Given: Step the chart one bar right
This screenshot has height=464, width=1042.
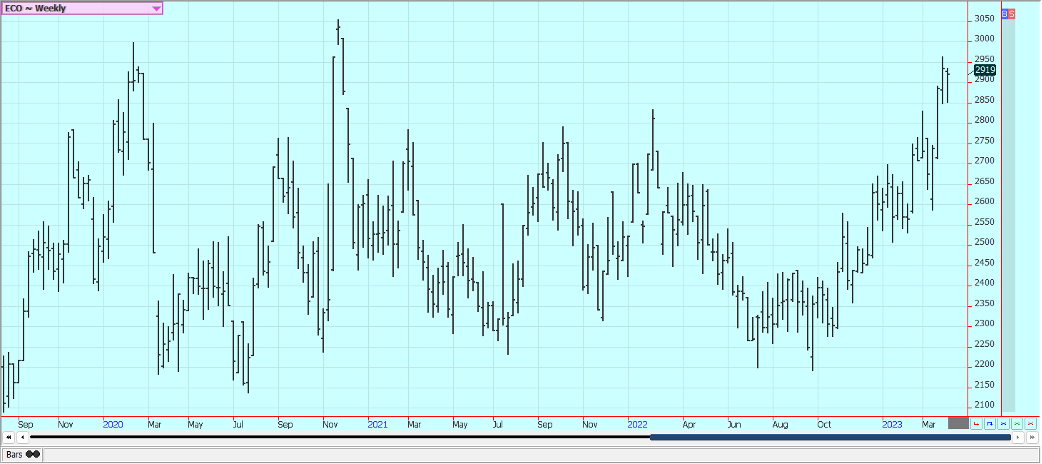Looking at the screenshot, I should [1018, 437].
